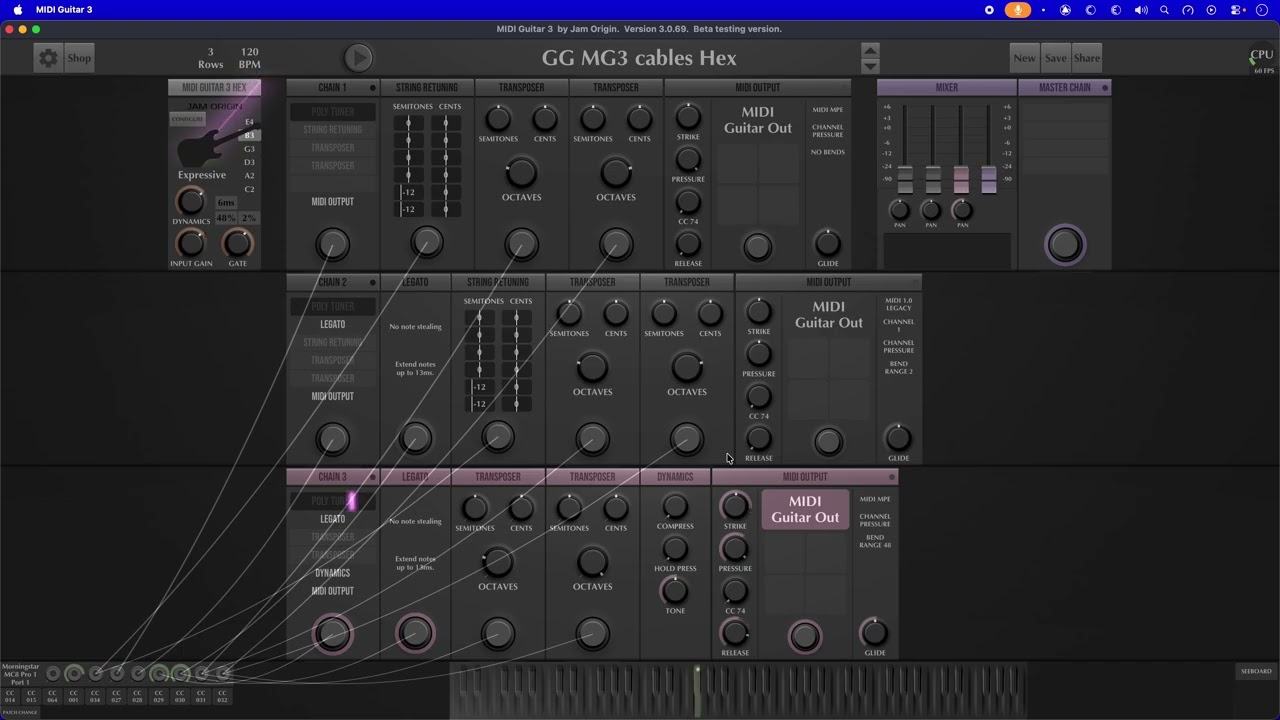The height and width of the screenshot is (720, 1280).
Task: Toggle the Chain 2 header enable dot
Action: point(373,283)
